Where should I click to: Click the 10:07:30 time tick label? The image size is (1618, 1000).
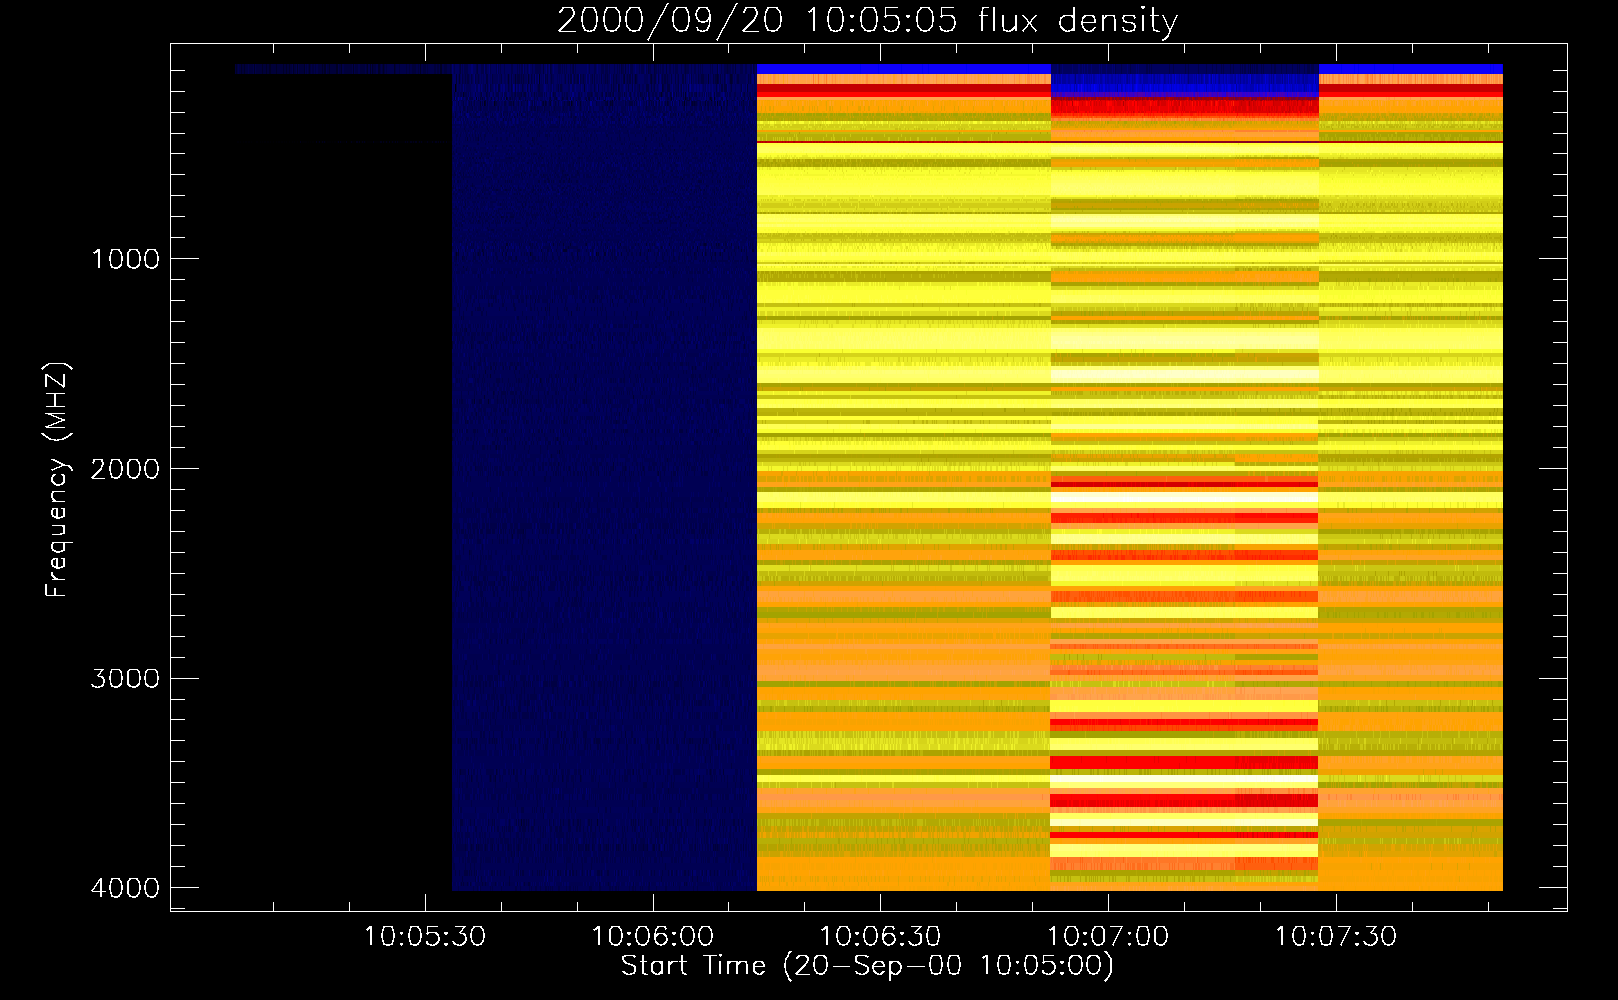[1335, 937]
